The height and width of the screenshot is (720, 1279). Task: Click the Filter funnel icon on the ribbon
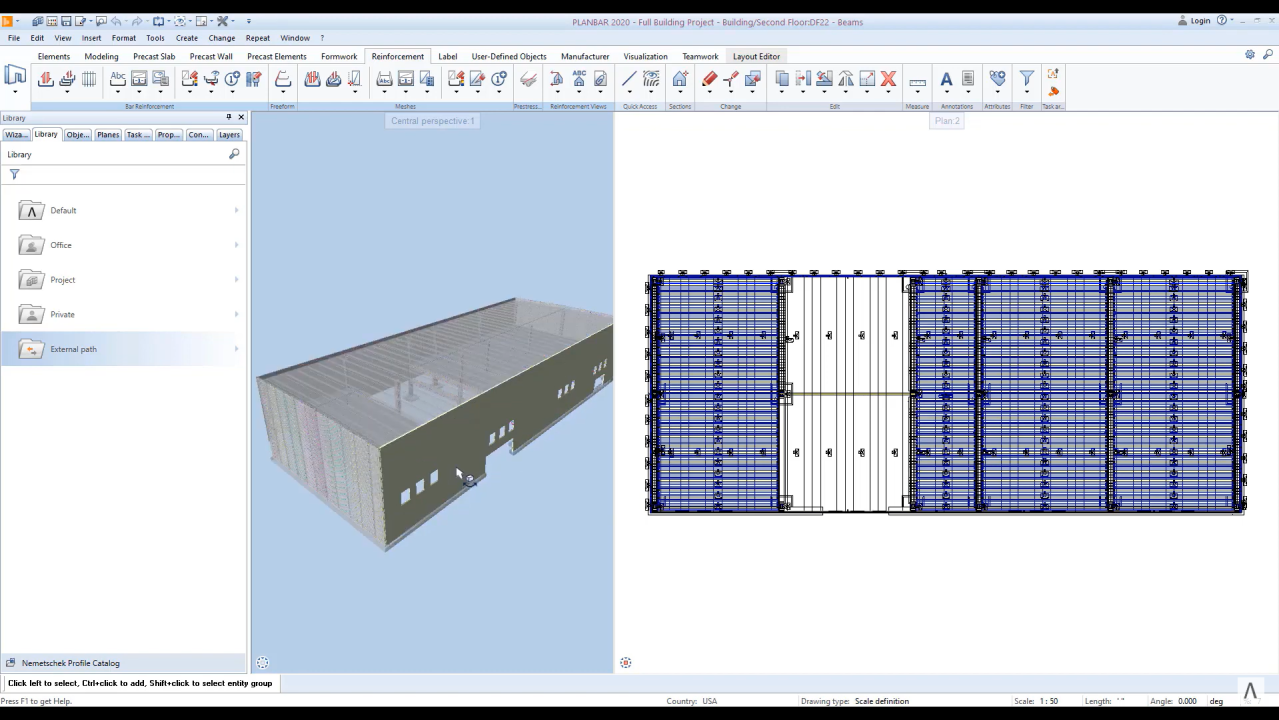(1026, 80)
